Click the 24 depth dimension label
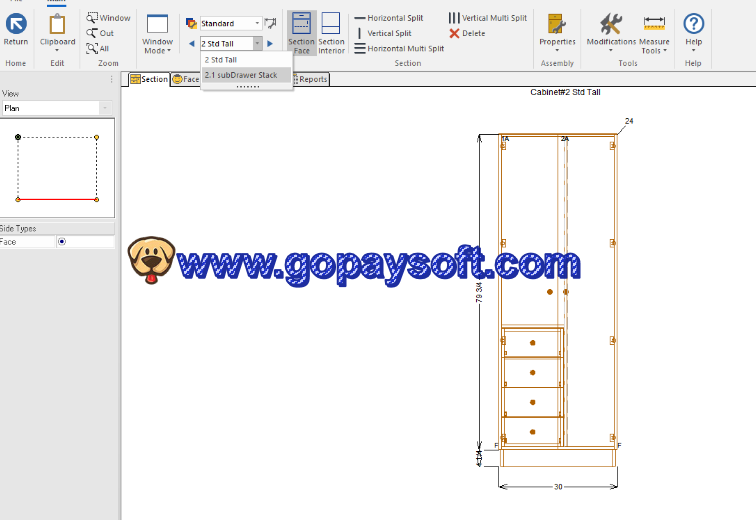The image size is (756, 520). [x=629, y=121]
